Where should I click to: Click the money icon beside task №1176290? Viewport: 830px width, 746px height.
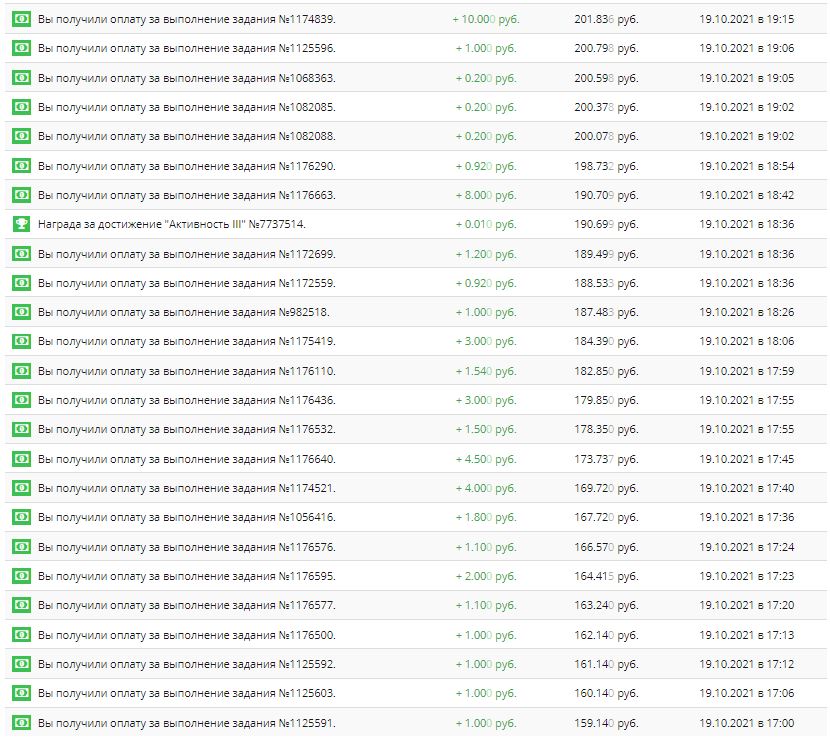[x=22, y=166]
